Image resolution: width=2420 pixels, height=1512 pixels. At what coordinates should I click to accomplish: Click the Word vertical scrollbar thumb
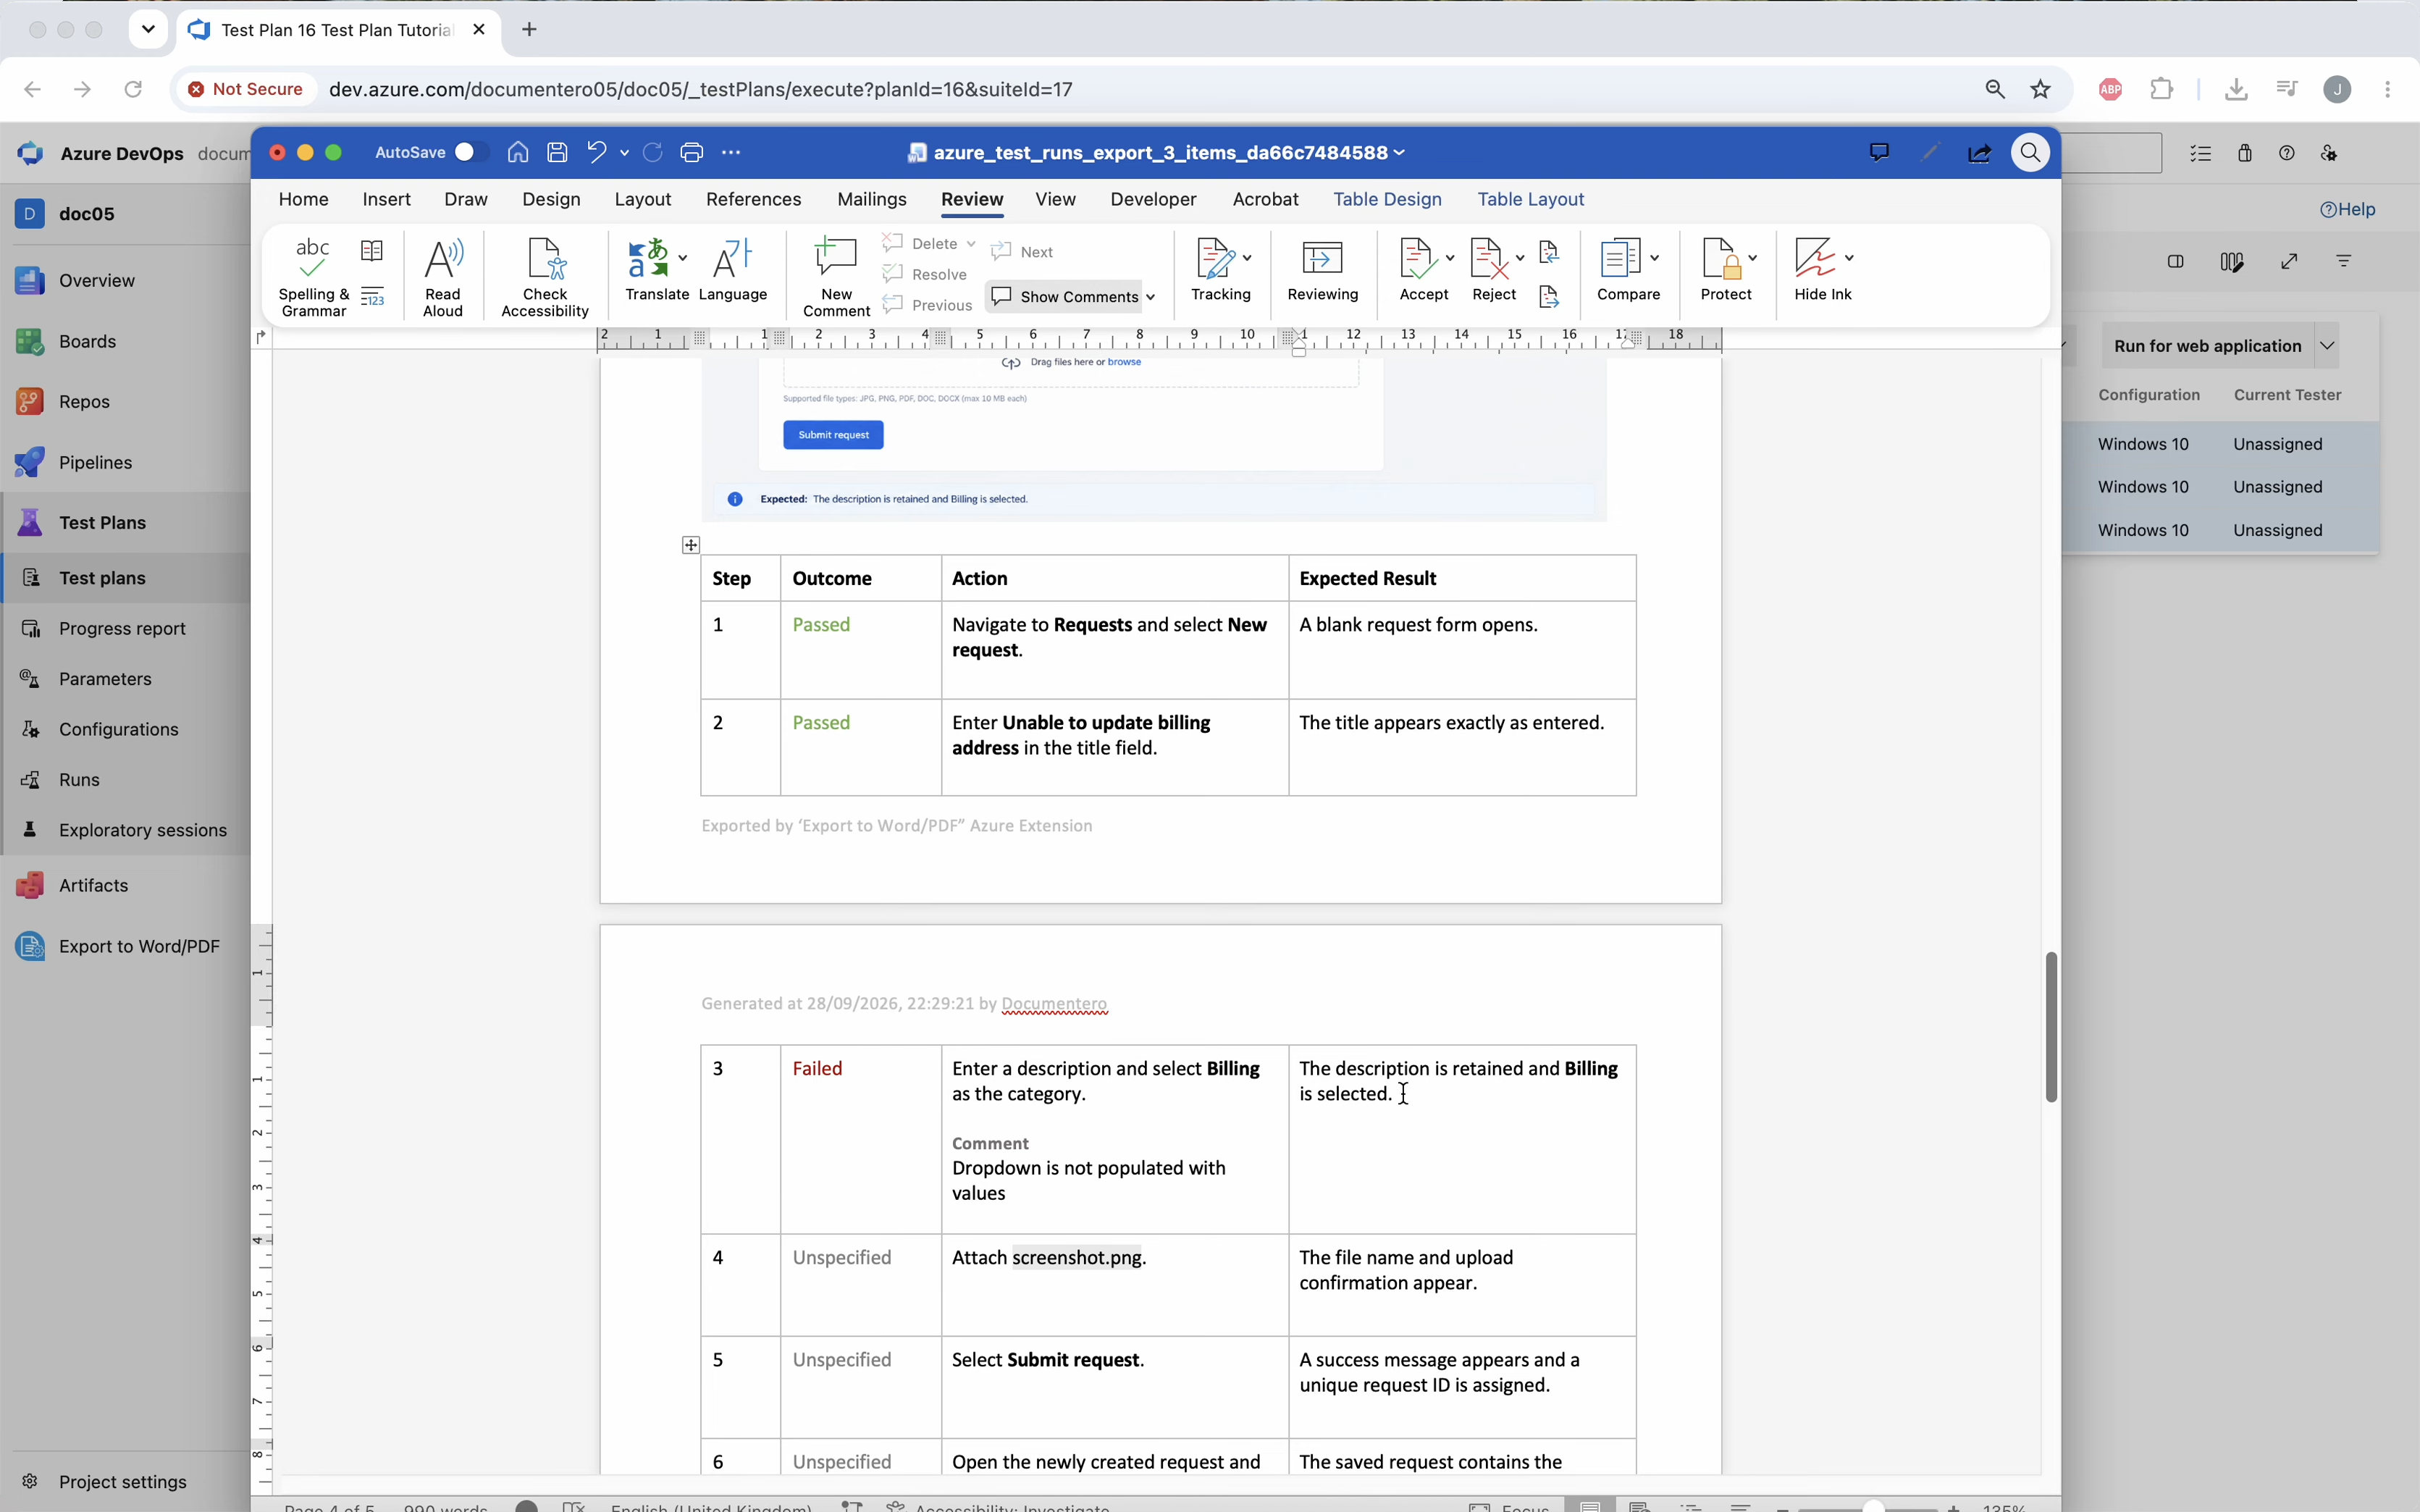(x=2051, y=1027)
